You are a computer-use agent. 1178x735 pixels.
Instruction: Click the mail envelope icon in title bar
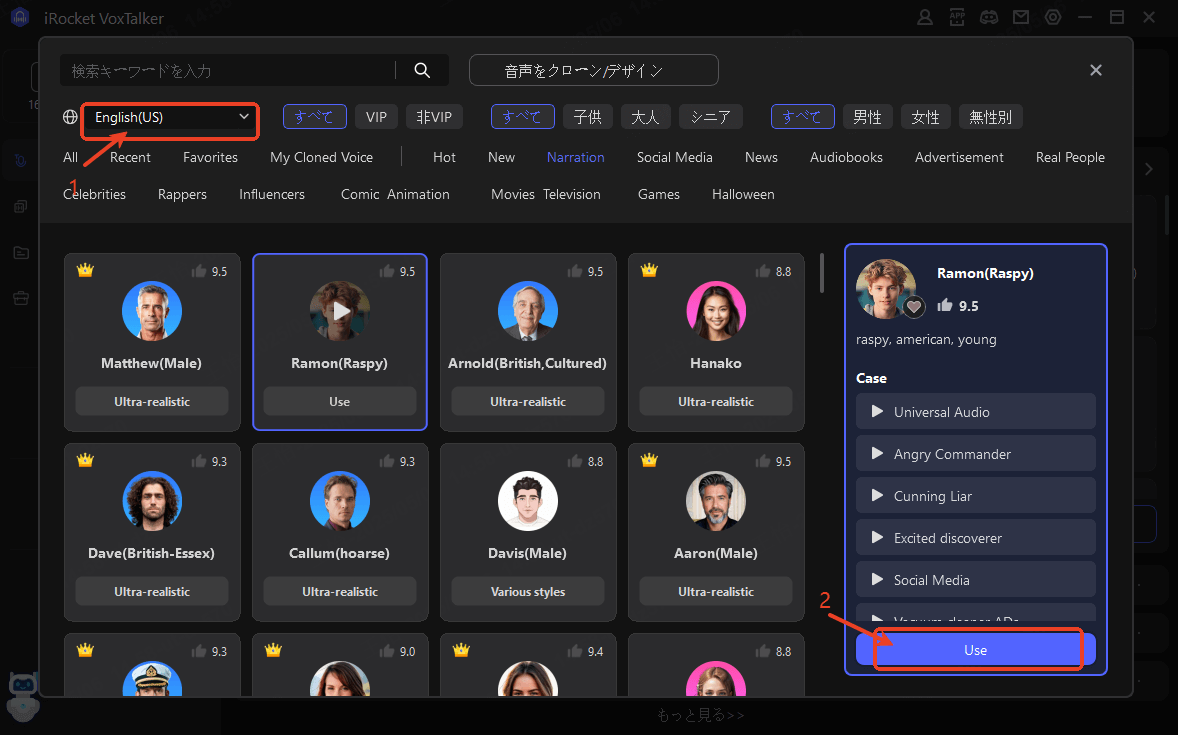click(1021, 17)
